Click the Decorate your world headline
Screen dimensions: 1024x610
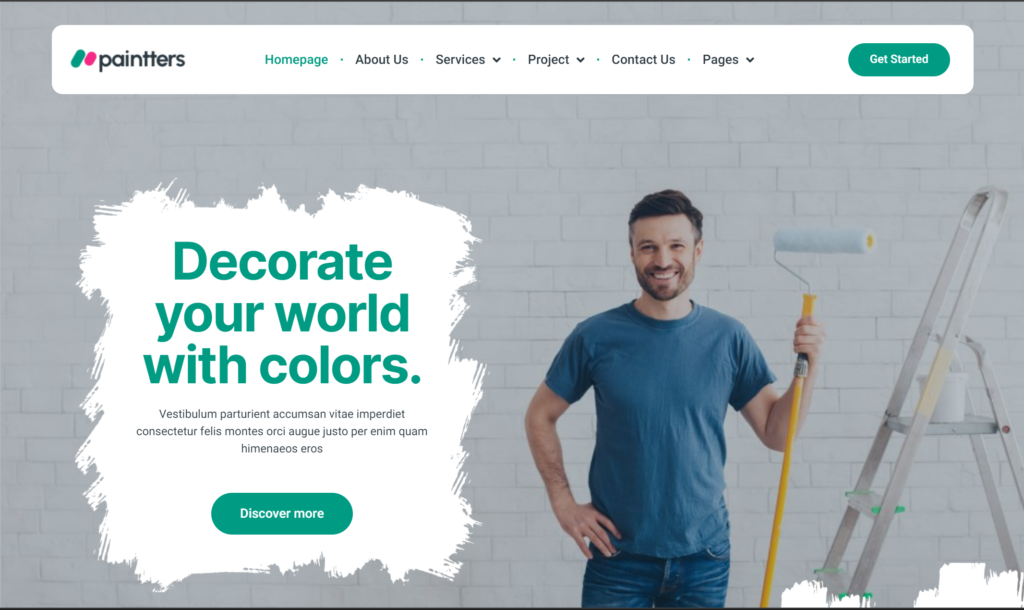pyautogui.click(x=282, y=313)
